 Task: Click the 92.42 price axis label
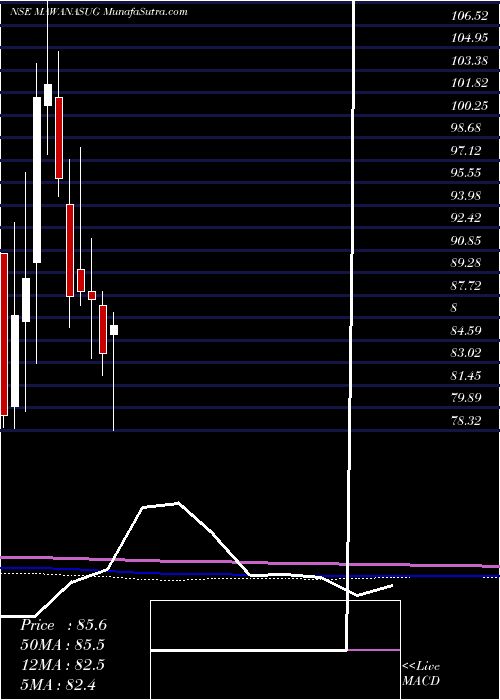[467, 218]
